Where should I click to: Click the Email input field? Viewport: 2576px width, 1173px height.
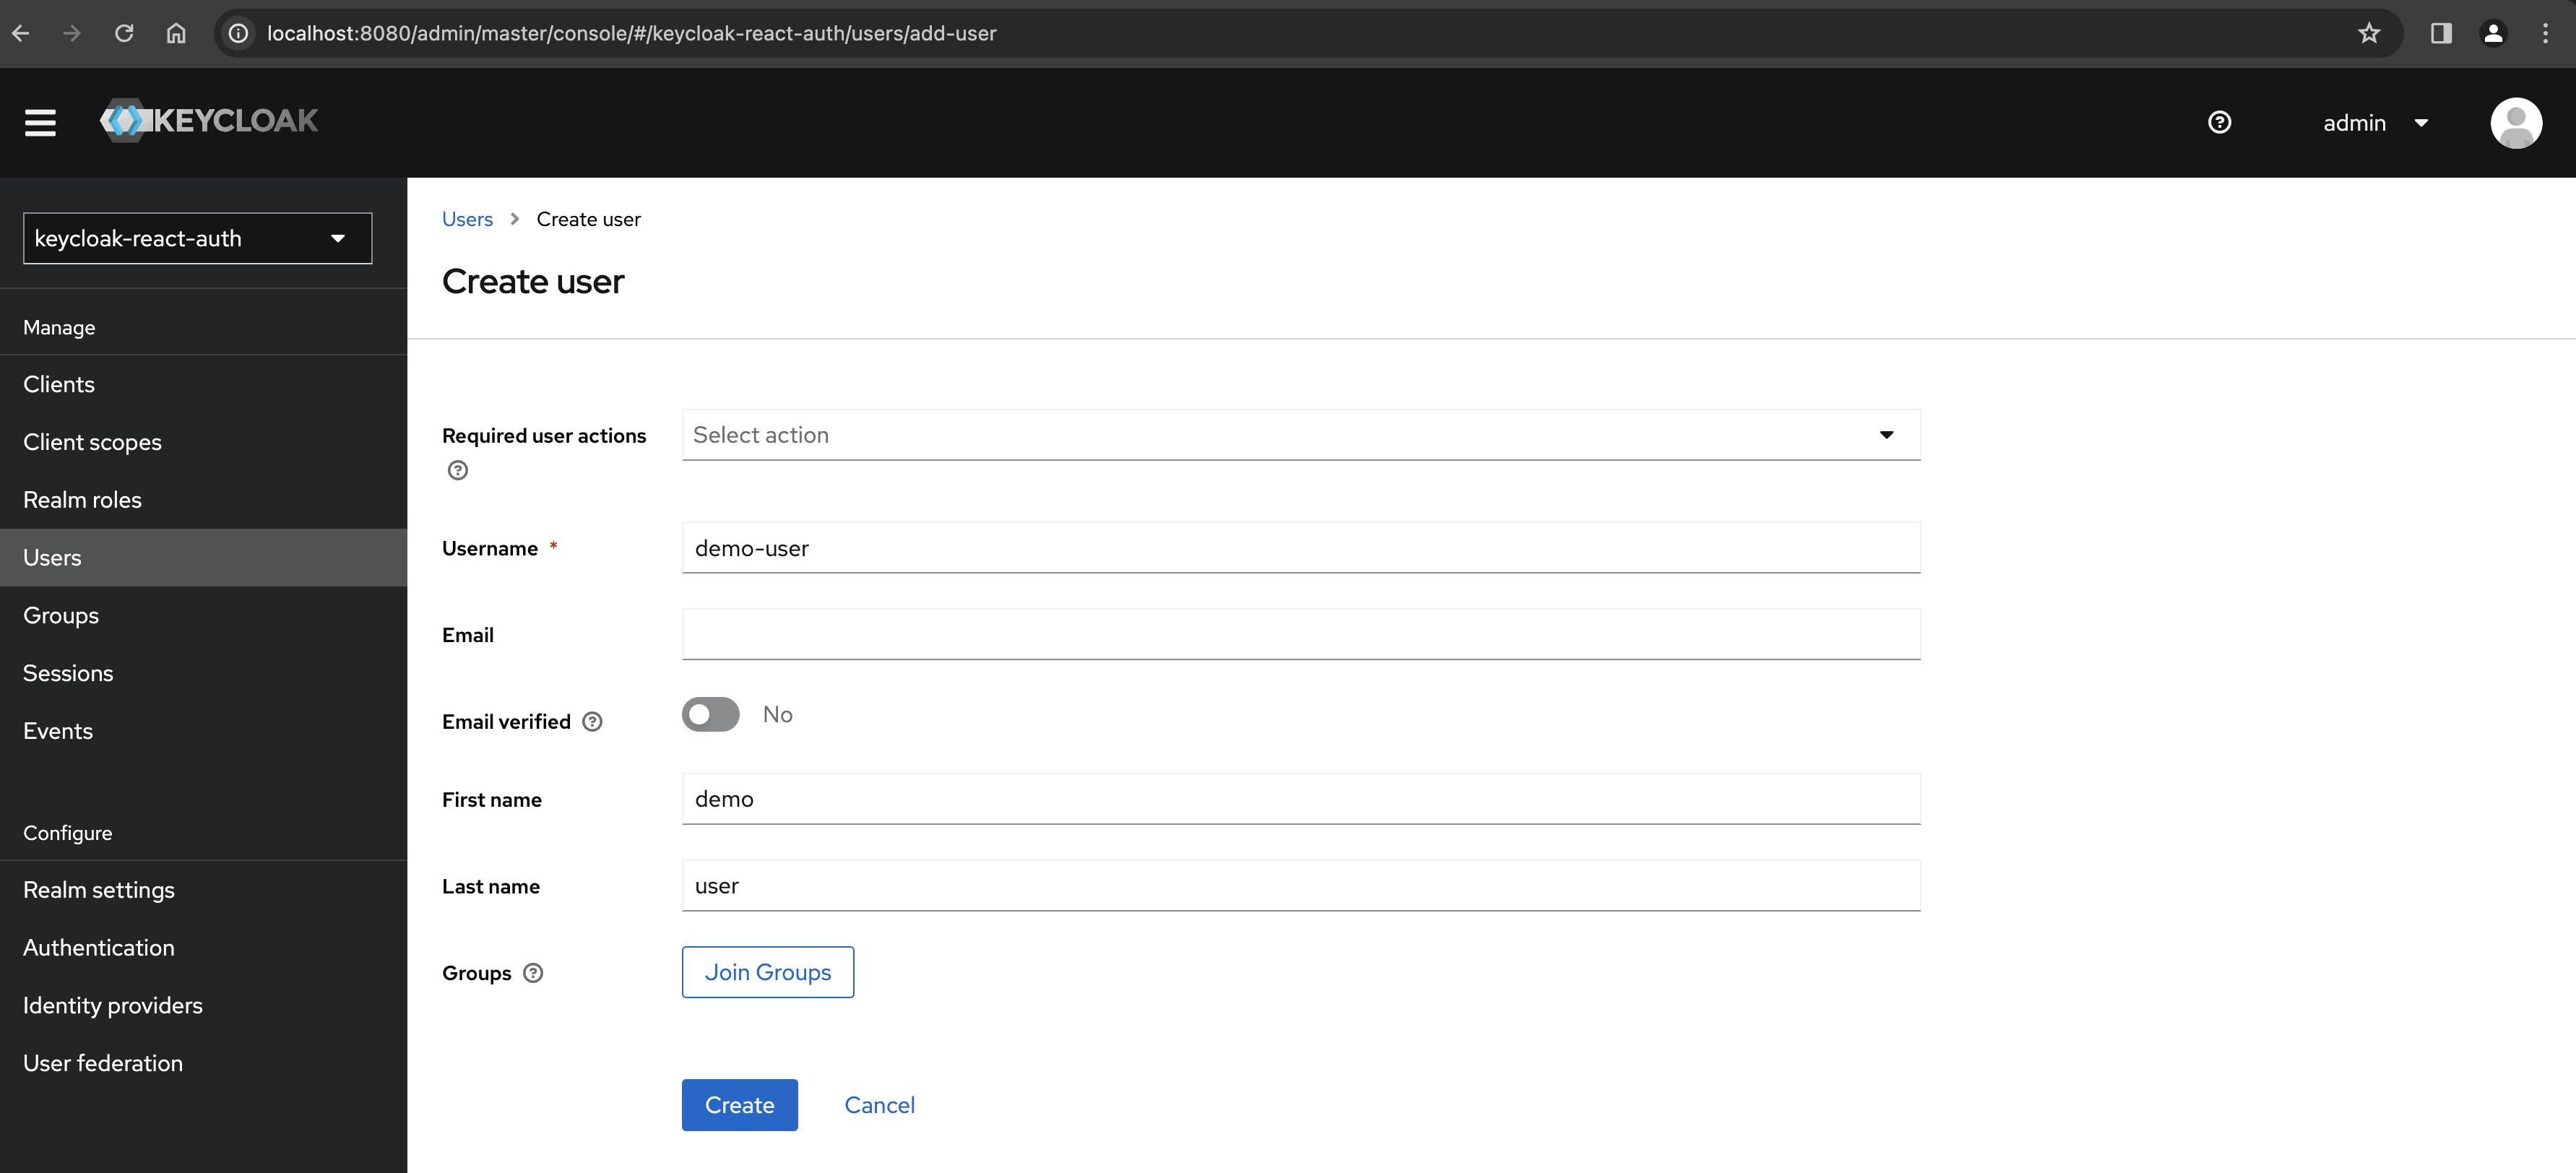click(1300, 635)
